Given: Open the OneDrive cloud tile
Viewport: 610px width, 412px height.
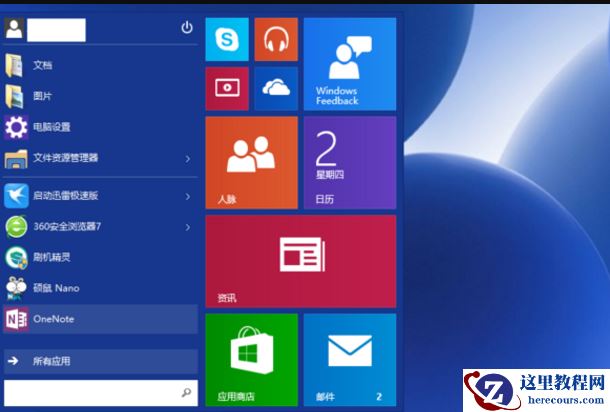Looking at the screenshot, I should pyautogui.click(x=276, y=88).
